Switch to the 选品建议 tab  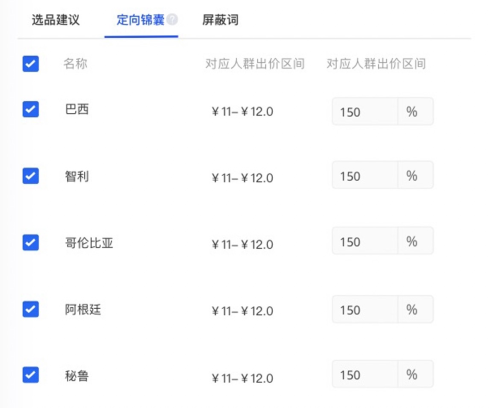[x=56, y=20]
